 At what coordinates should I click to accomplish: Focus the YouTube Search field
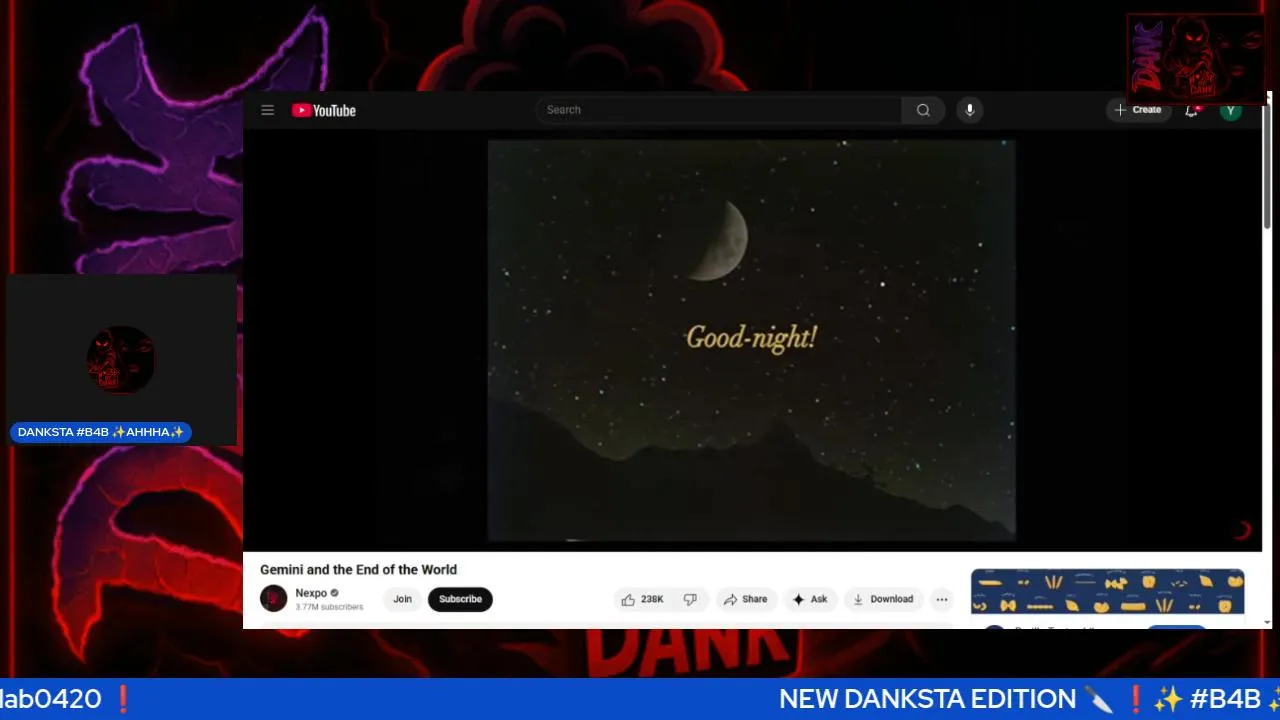click(718, 110)
